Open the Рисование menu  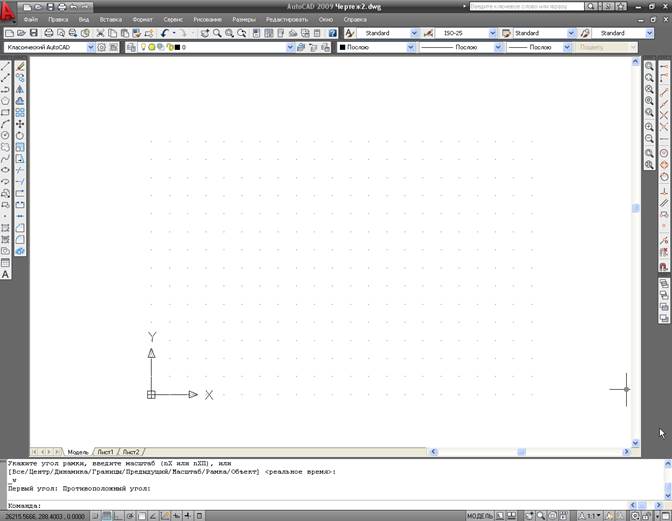[x=207, y=20]
